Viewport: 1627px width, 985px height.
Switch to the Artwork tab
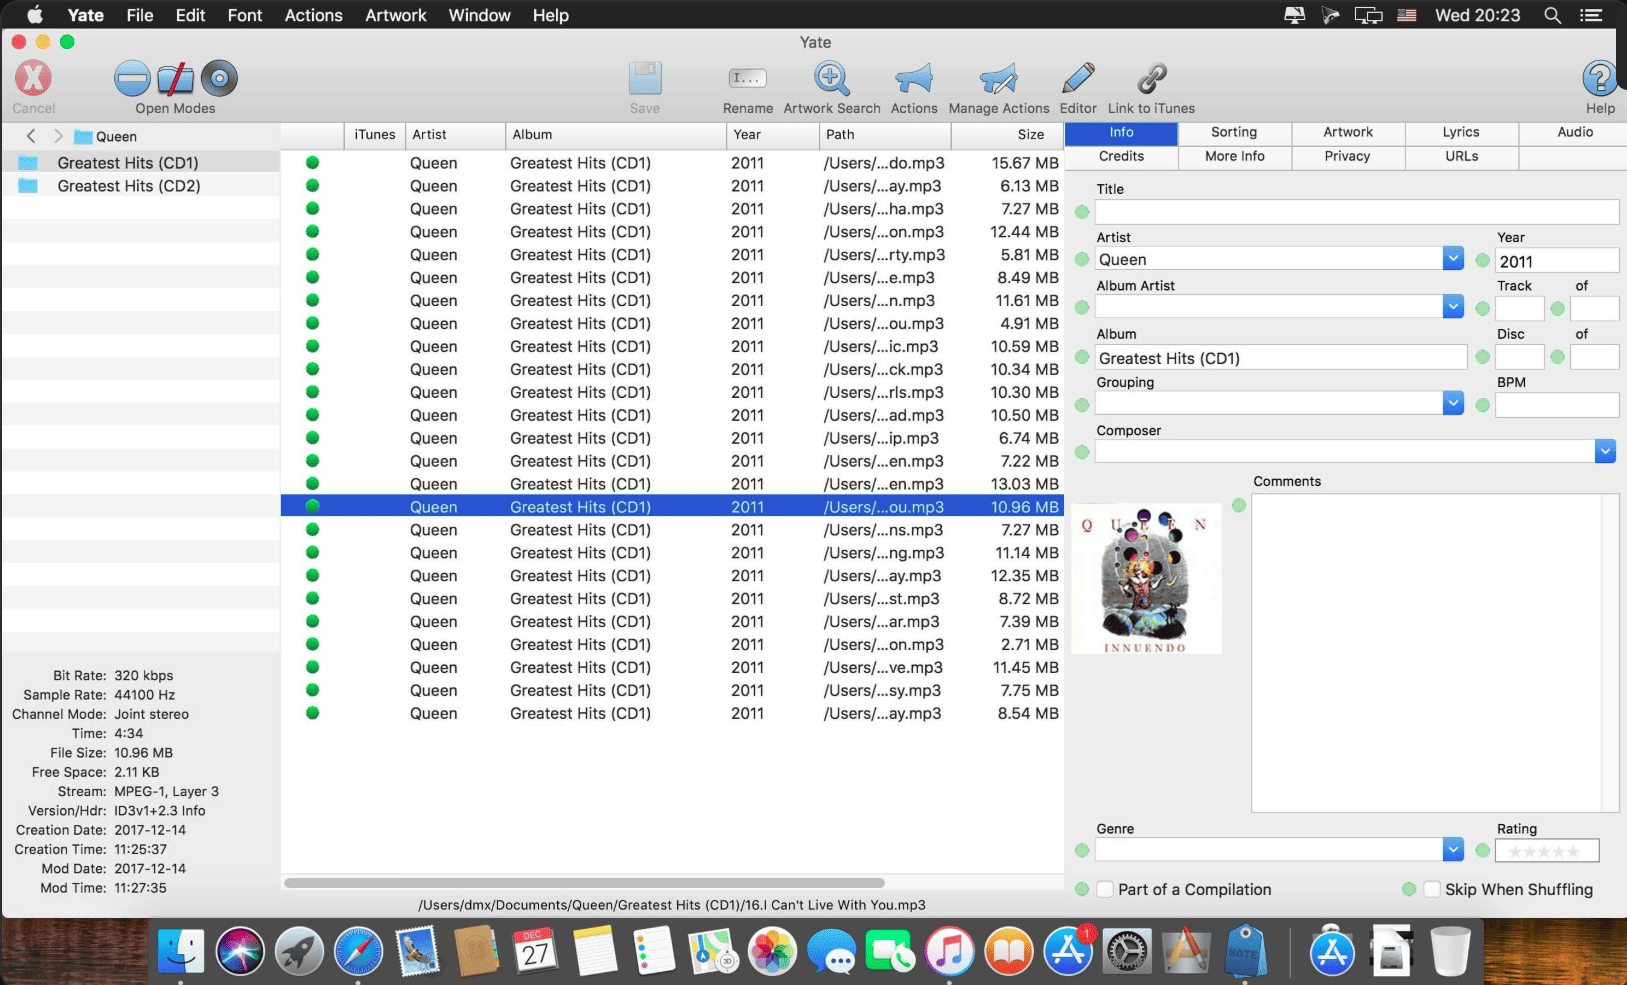(1348, 132)
